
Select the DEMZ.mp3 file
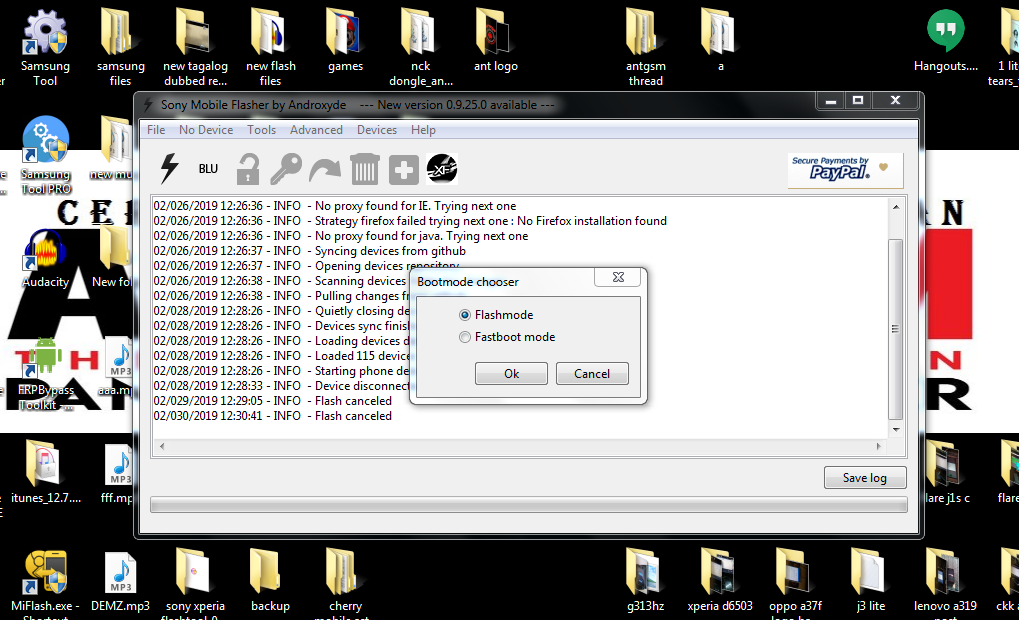point(120,581)
